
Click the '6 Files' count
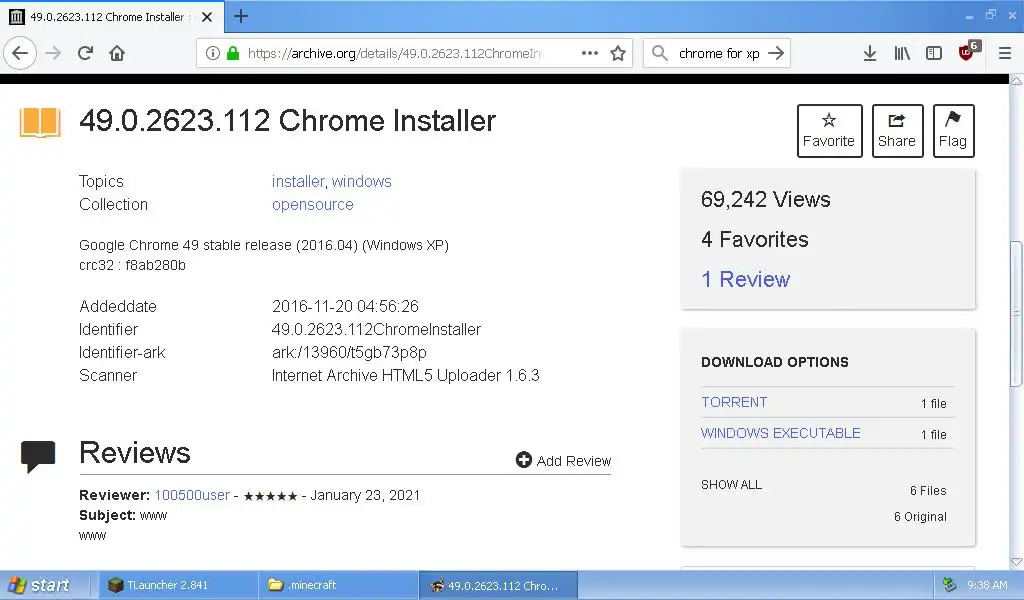tap(928, 490)
